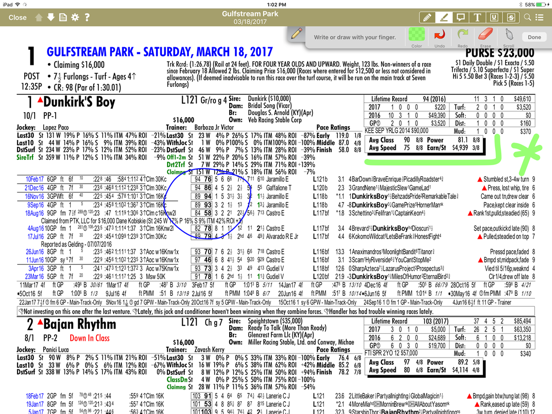Image resolution: width=552 pixels, height=414 pixels.
Task: Tap the up arrow navigation icon
Action: [39, 17]
